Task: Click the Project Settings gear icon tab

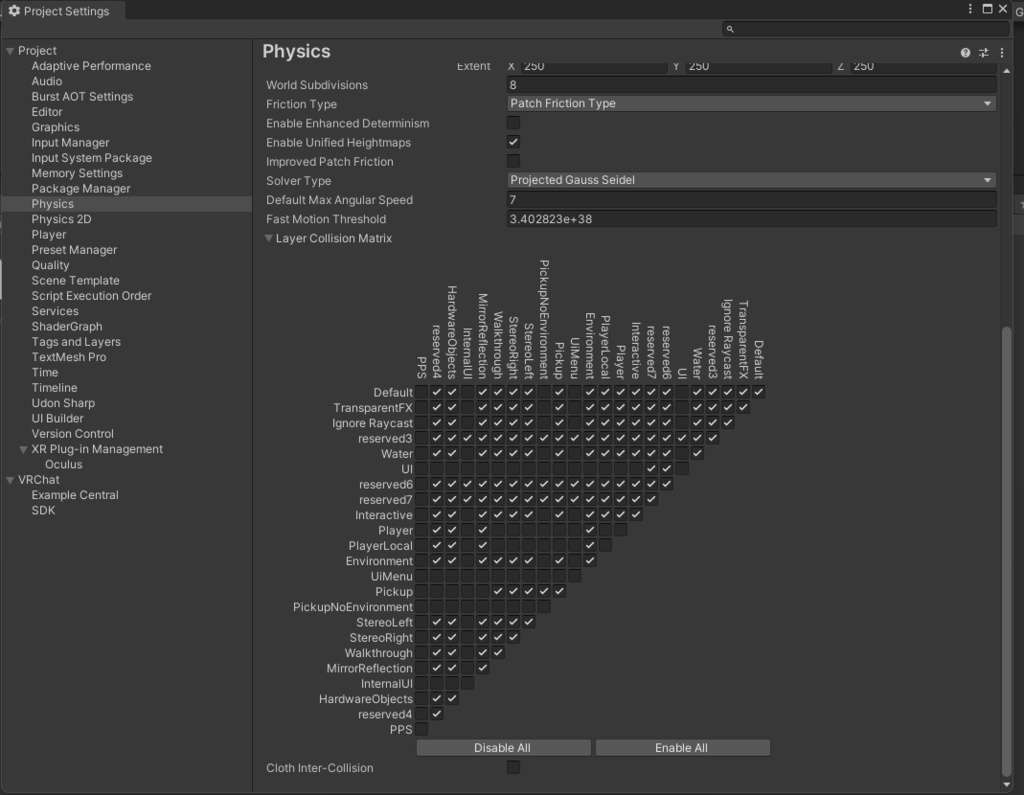Action: [x=14, y=11]
